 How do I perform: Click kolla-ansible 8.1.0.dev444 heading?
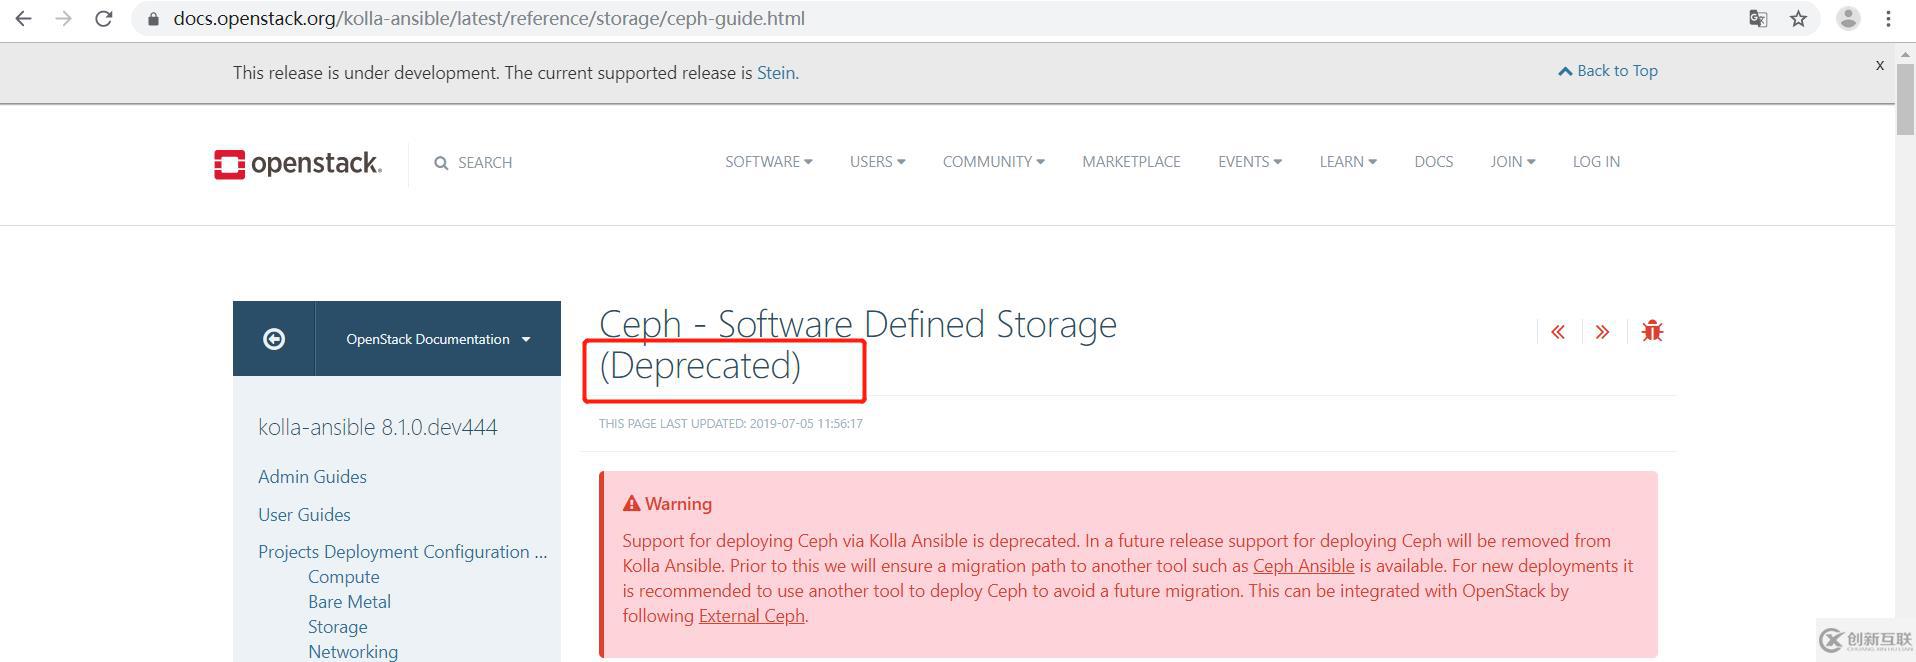click(378, 427)
